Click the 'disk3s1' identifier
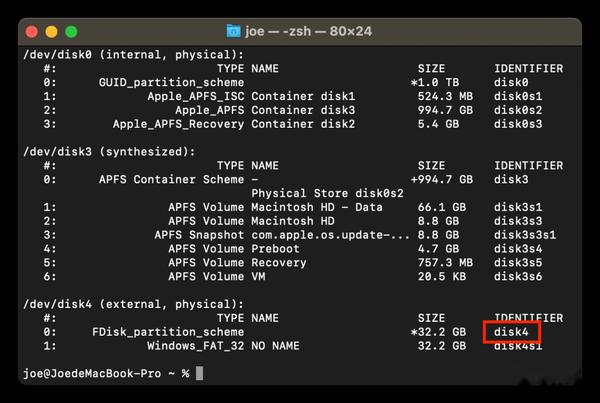The width and height of the screenshot is (600, 403). pos(518,207)
